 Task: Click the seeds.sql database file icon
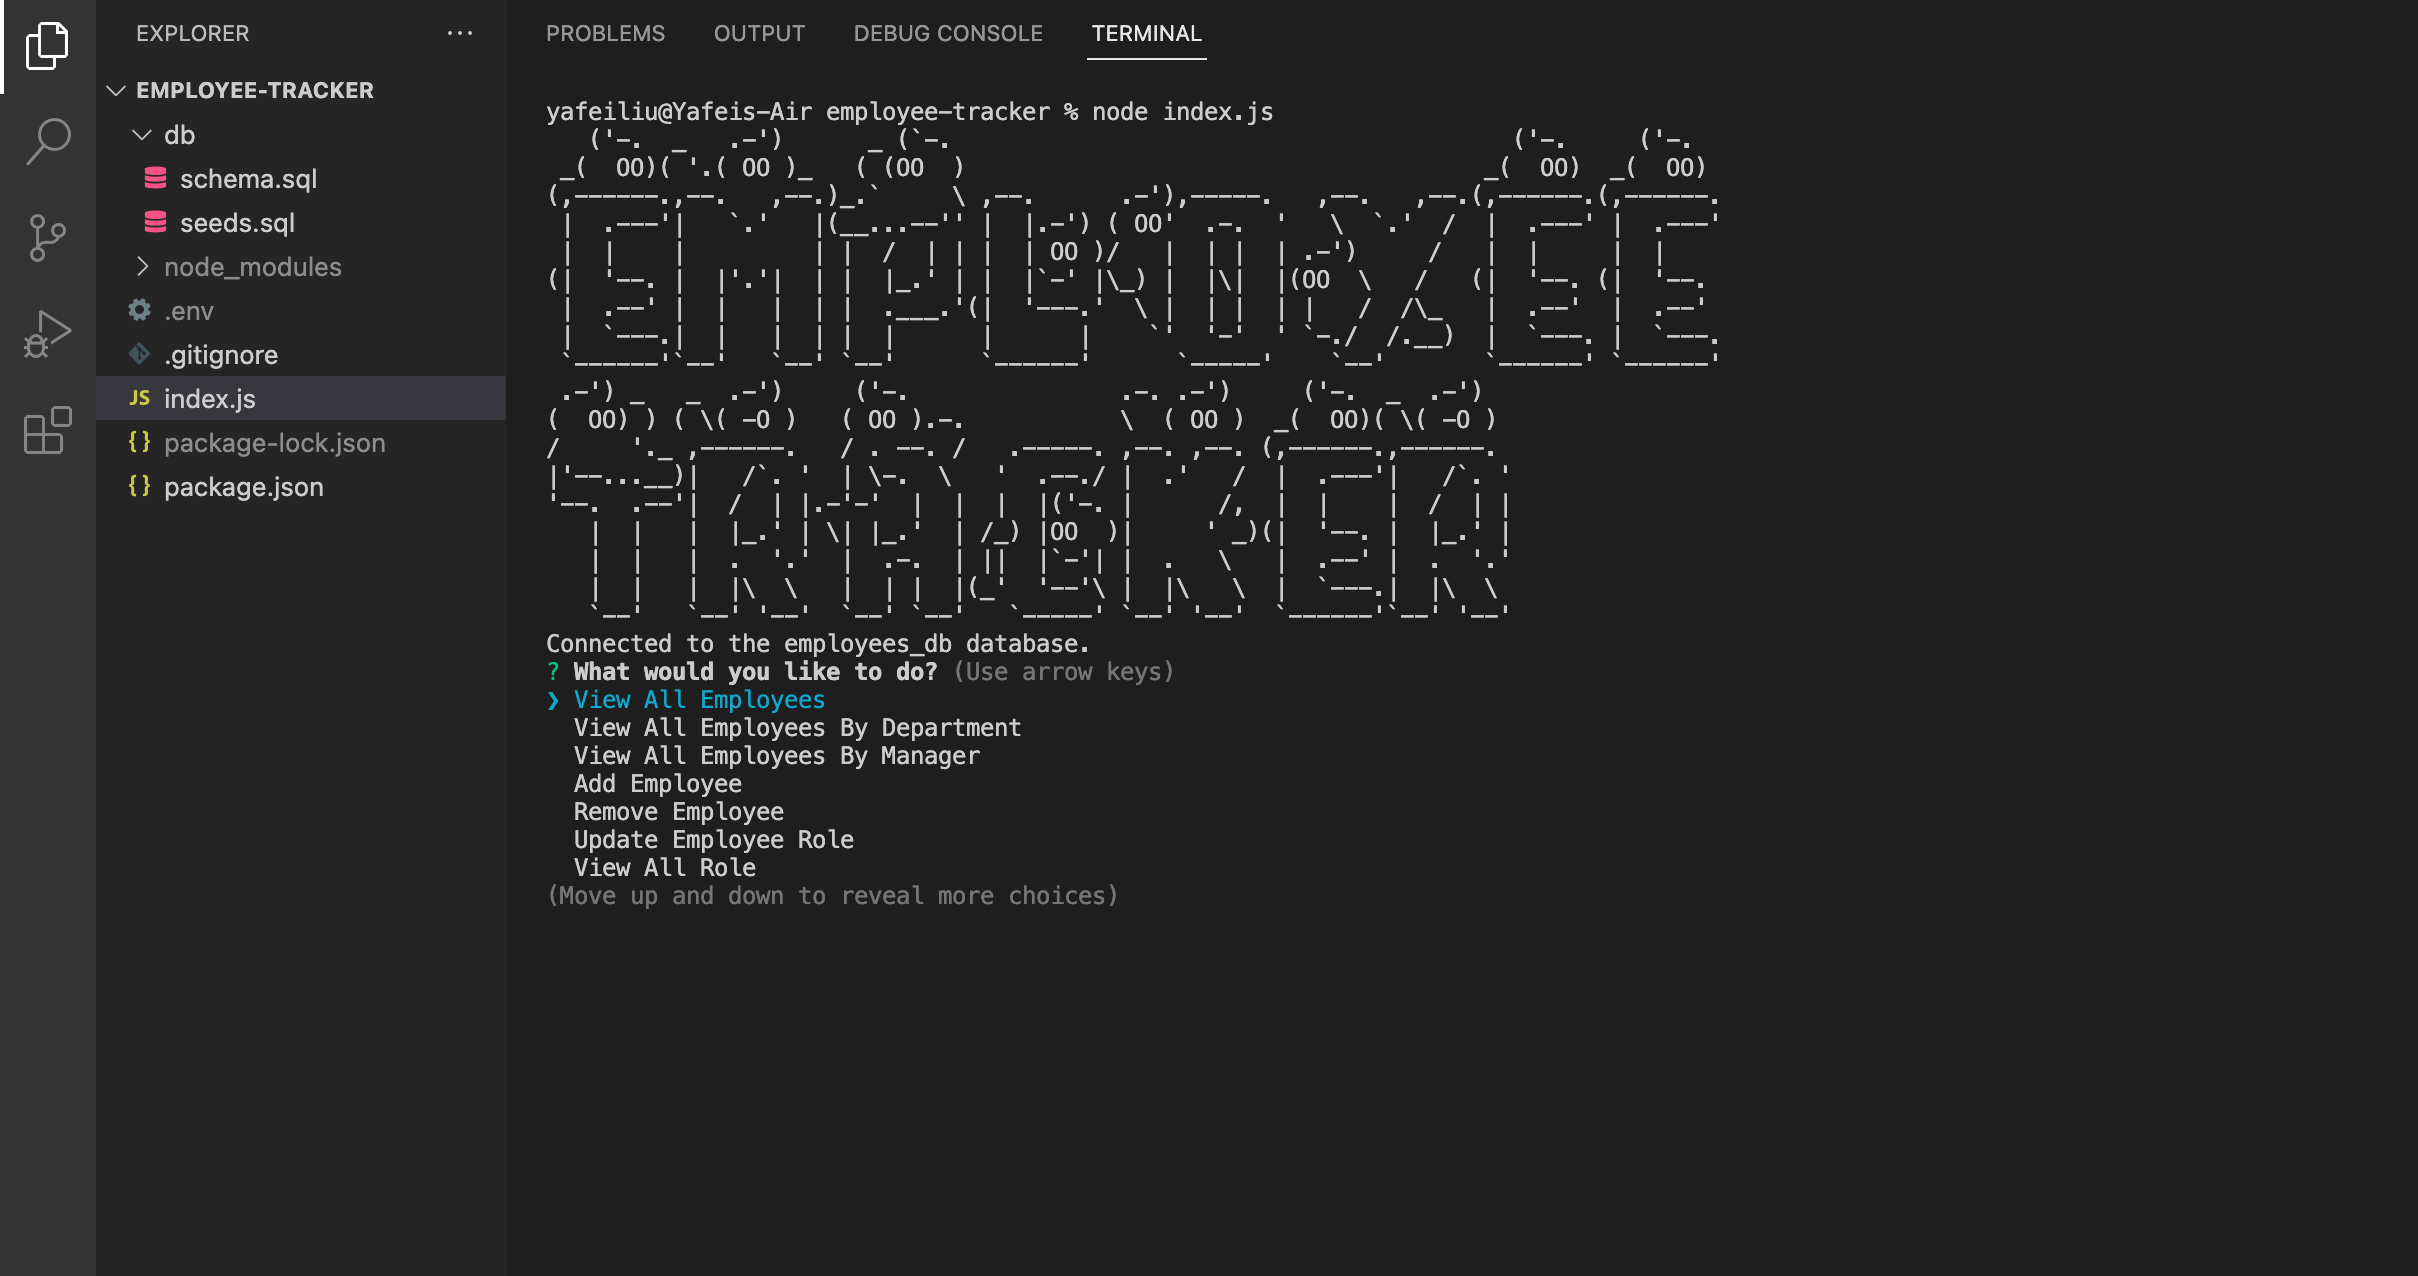(155, 223)
